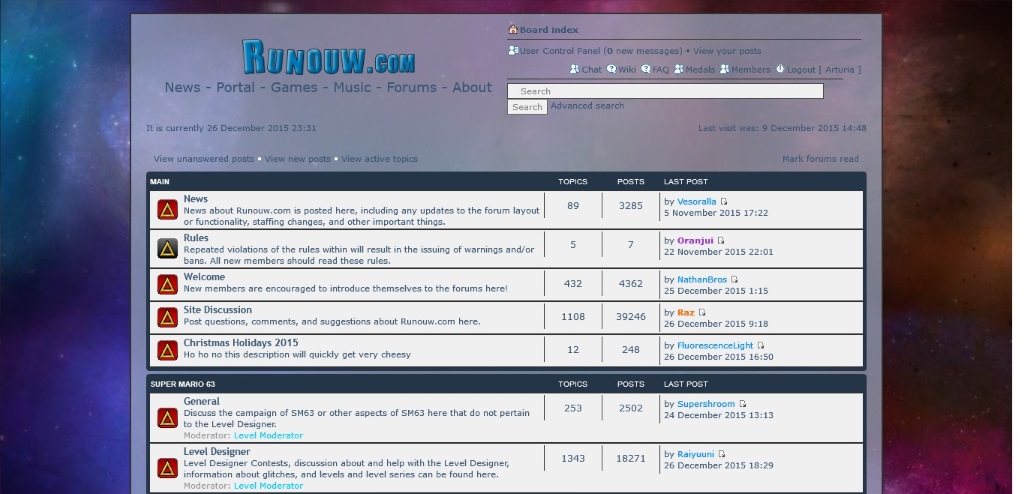Click the Logout power icon
Screen dimensions: 1025x494
tap(779, 70)
